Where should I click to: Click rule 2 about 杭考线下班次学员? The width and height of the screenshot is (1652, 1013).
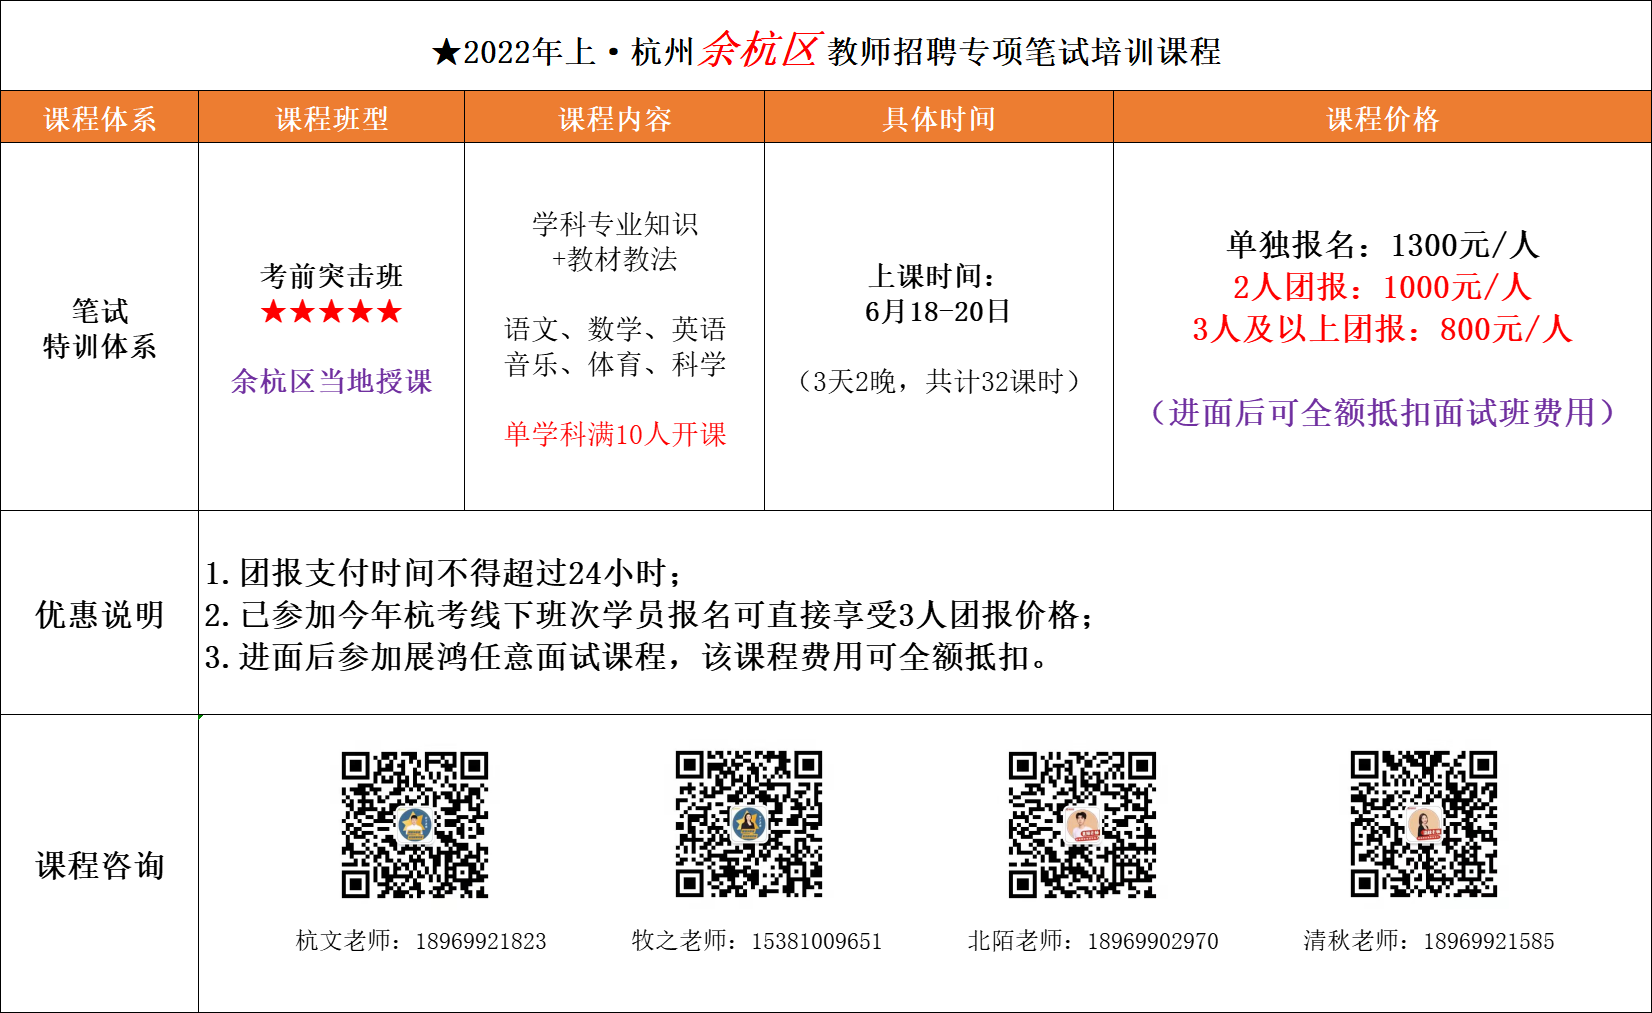650,615
